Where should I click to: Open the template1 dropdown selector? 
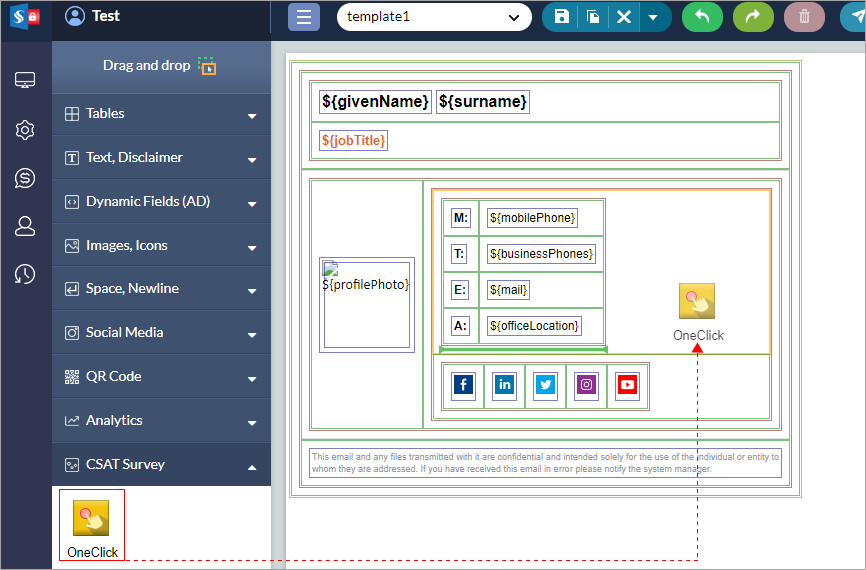point(433,17)
